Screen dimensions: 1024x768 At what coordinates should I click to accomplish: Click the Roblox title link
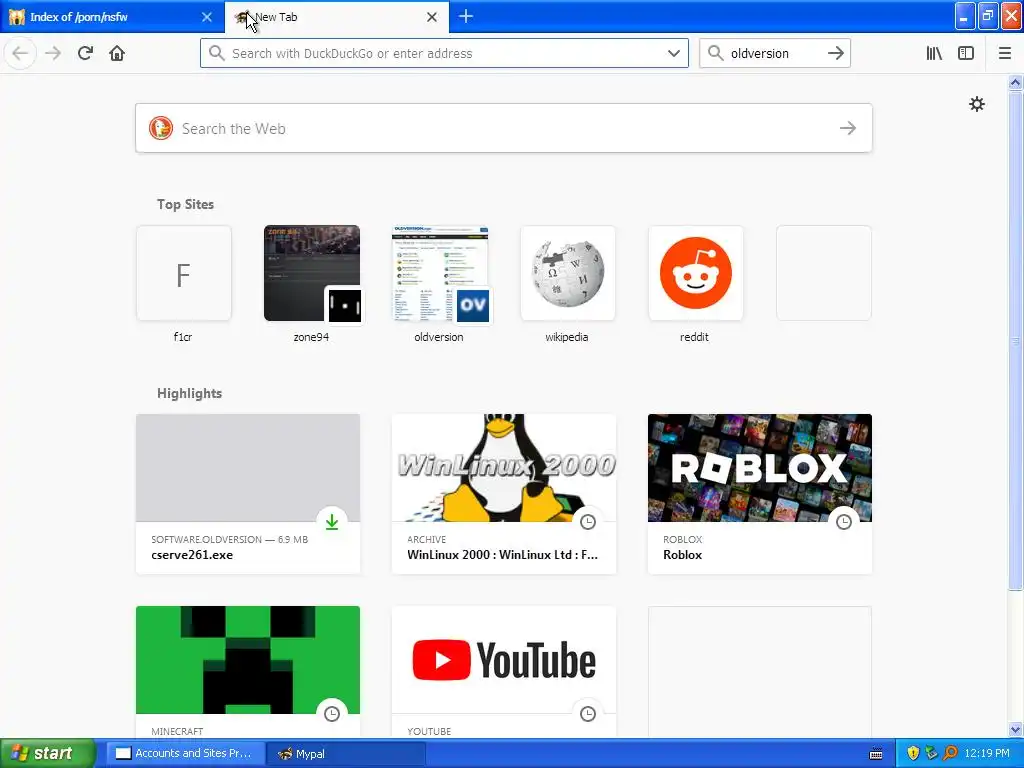click(x=682, y=555)
